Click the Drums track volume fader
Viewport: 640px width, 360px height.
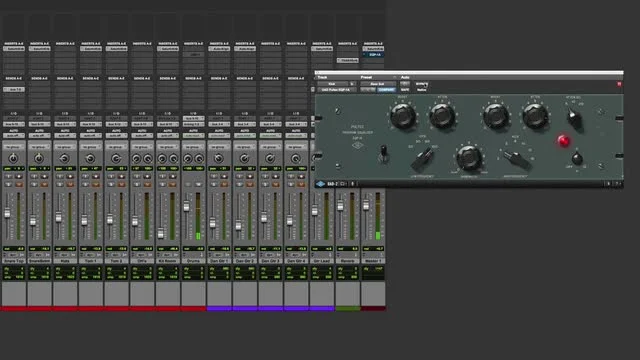187,207
